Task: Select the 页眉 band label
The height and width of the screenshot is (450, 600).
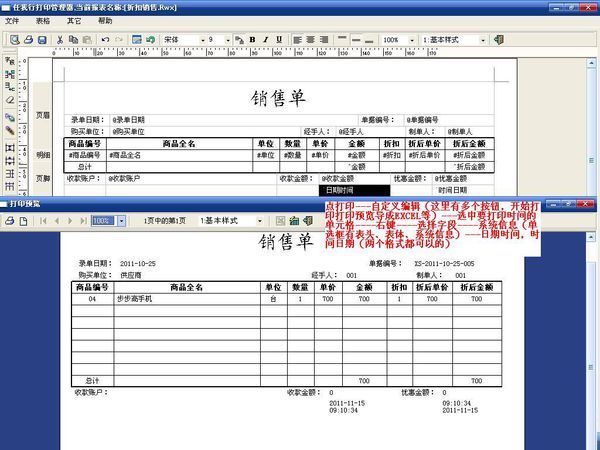Action: (43, 115)
